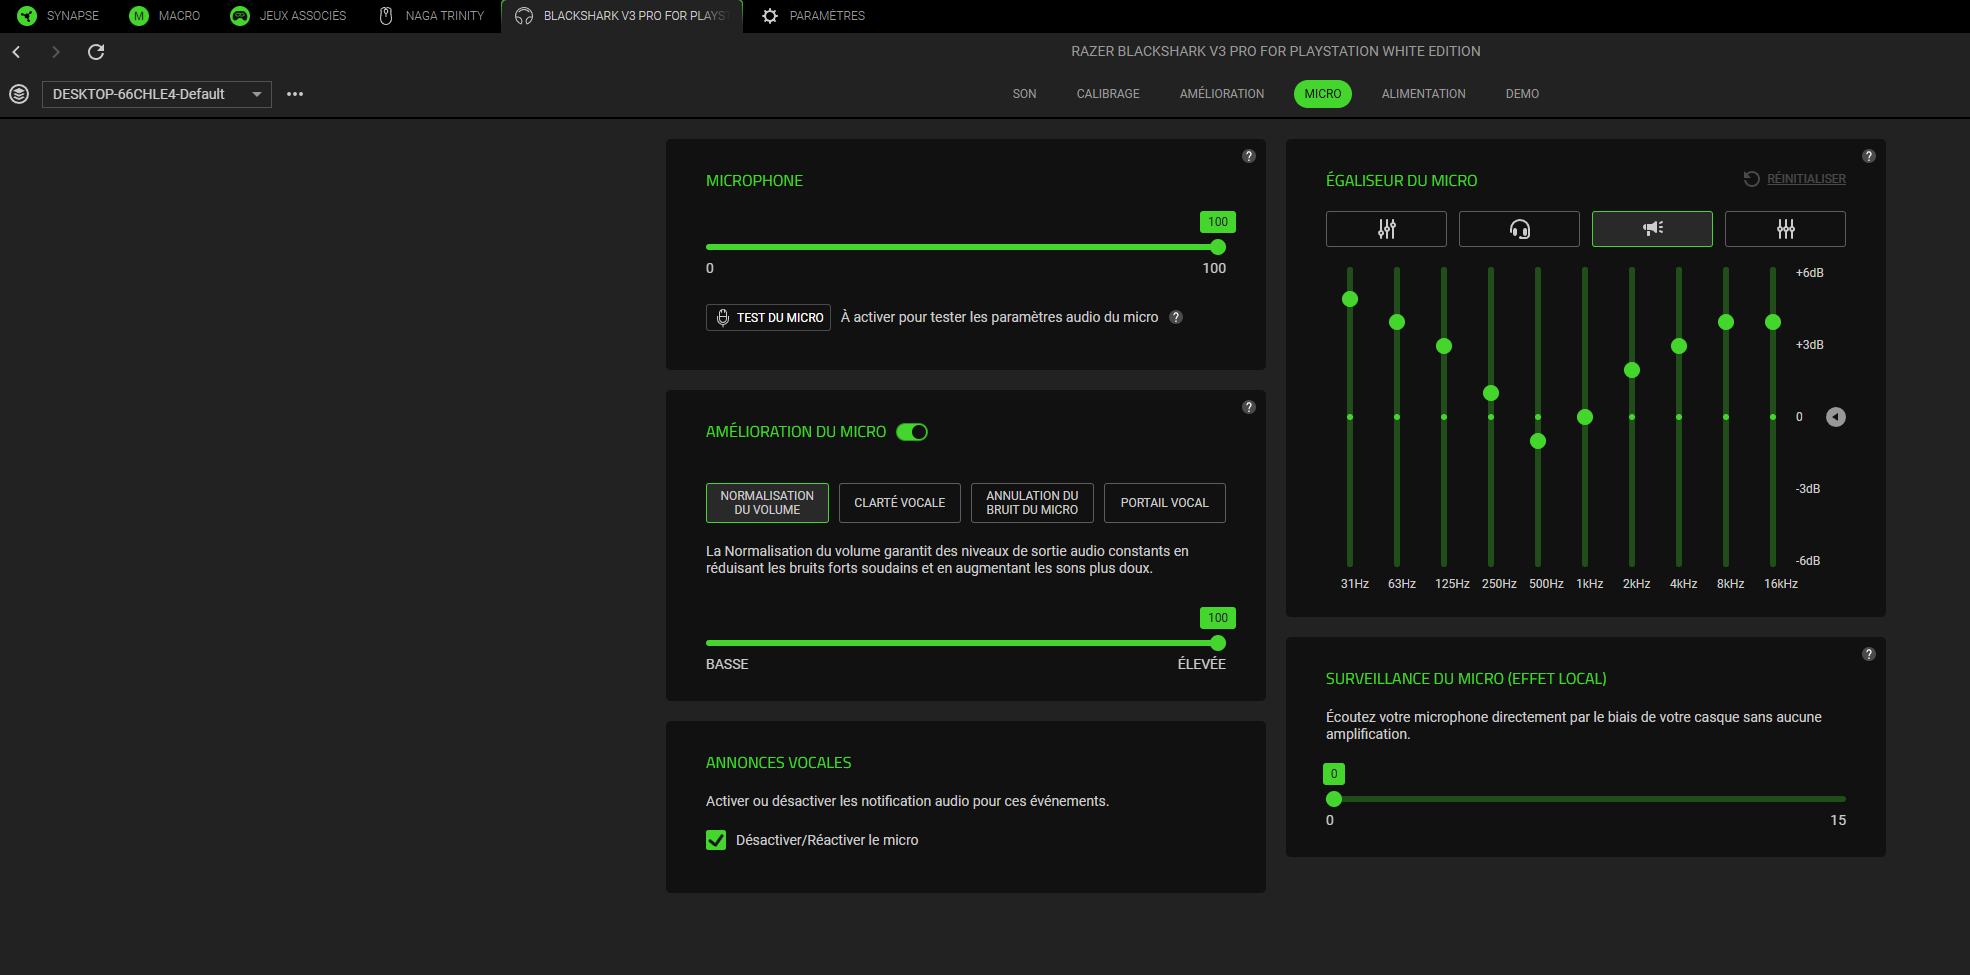Select the headset equalizer preset icon

1519,229
